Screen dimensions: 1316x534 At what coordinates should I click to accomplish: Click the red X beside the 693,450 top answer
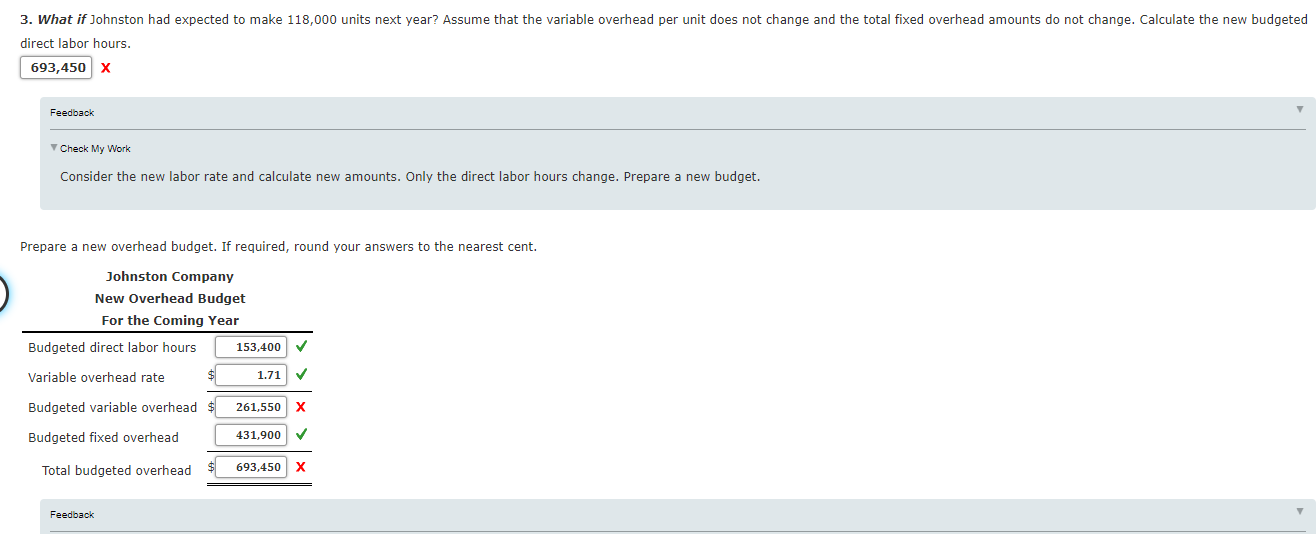(105, 67)
